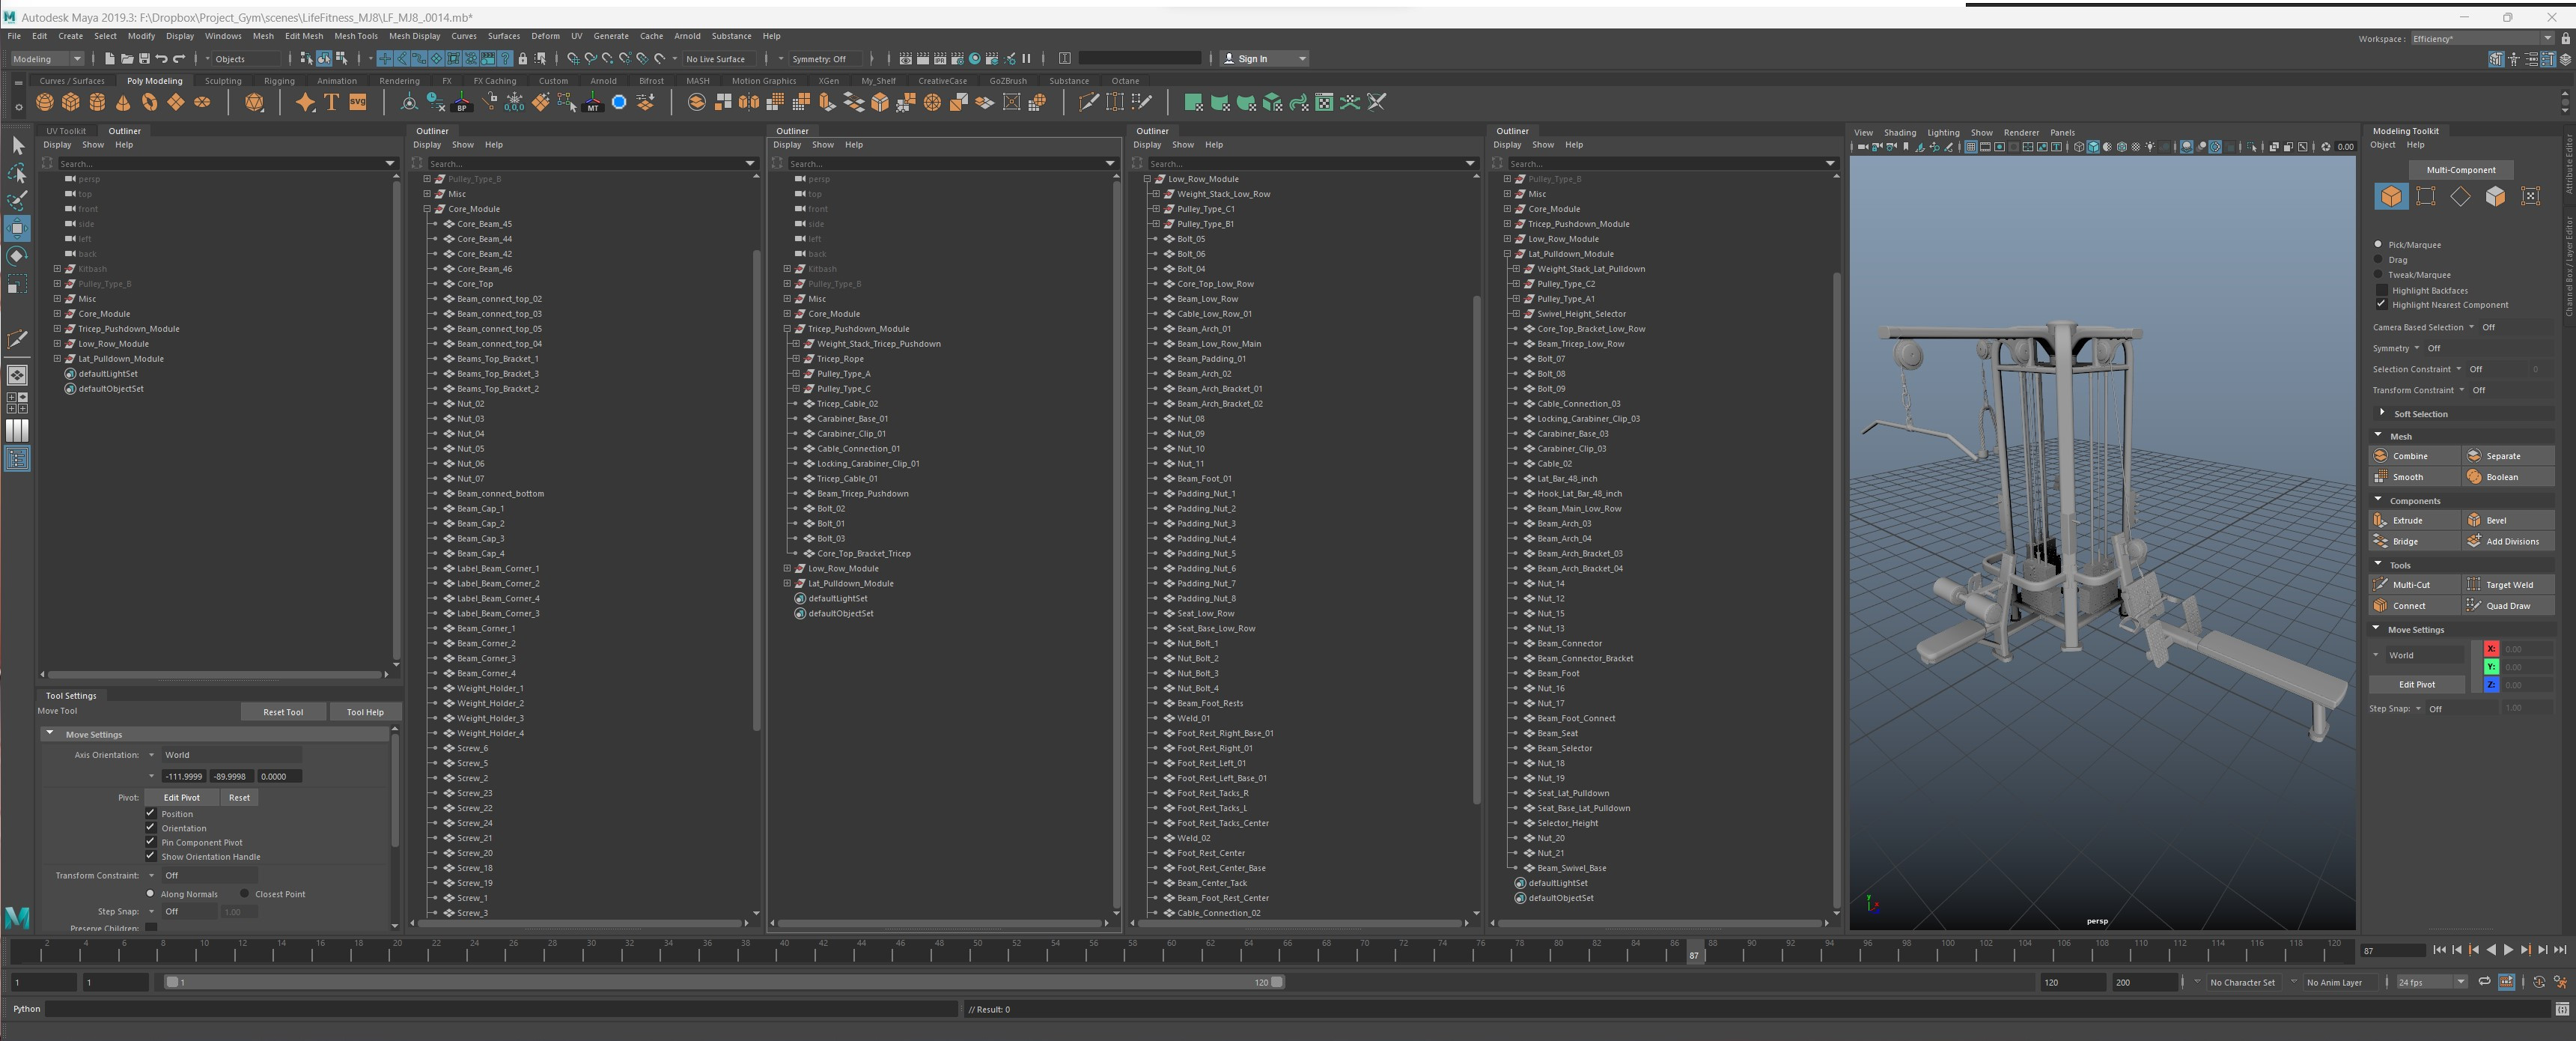Open the Mesh Tools menu
The height and width of the screenshot is (1041, 2576).
355,36
